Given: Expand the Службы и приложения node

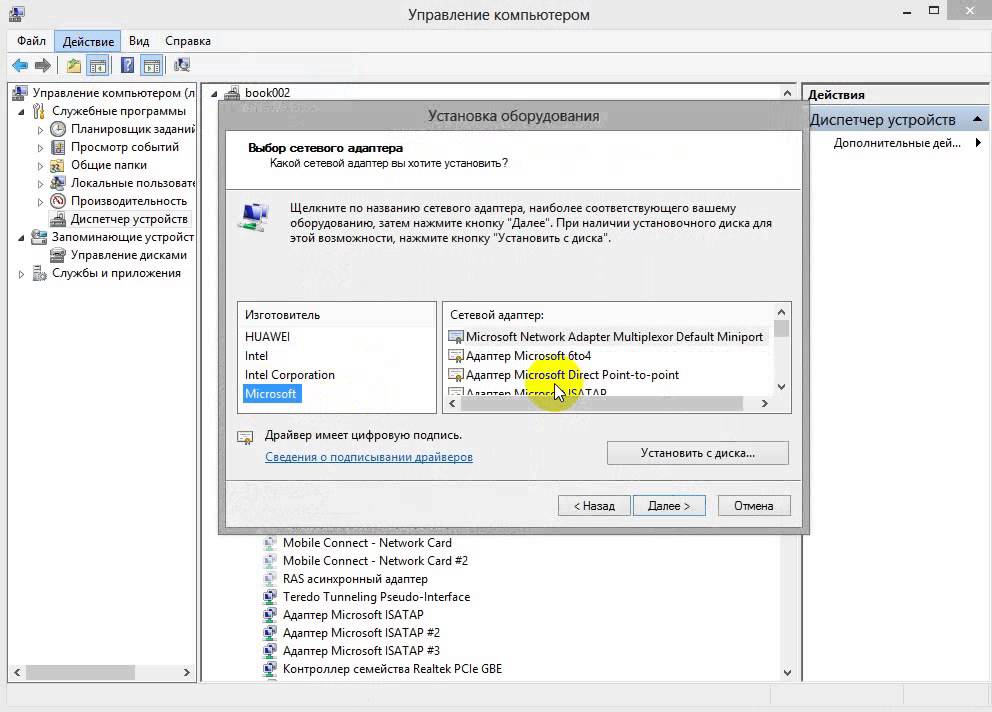Looking at the screenshot, I should 21,274.
